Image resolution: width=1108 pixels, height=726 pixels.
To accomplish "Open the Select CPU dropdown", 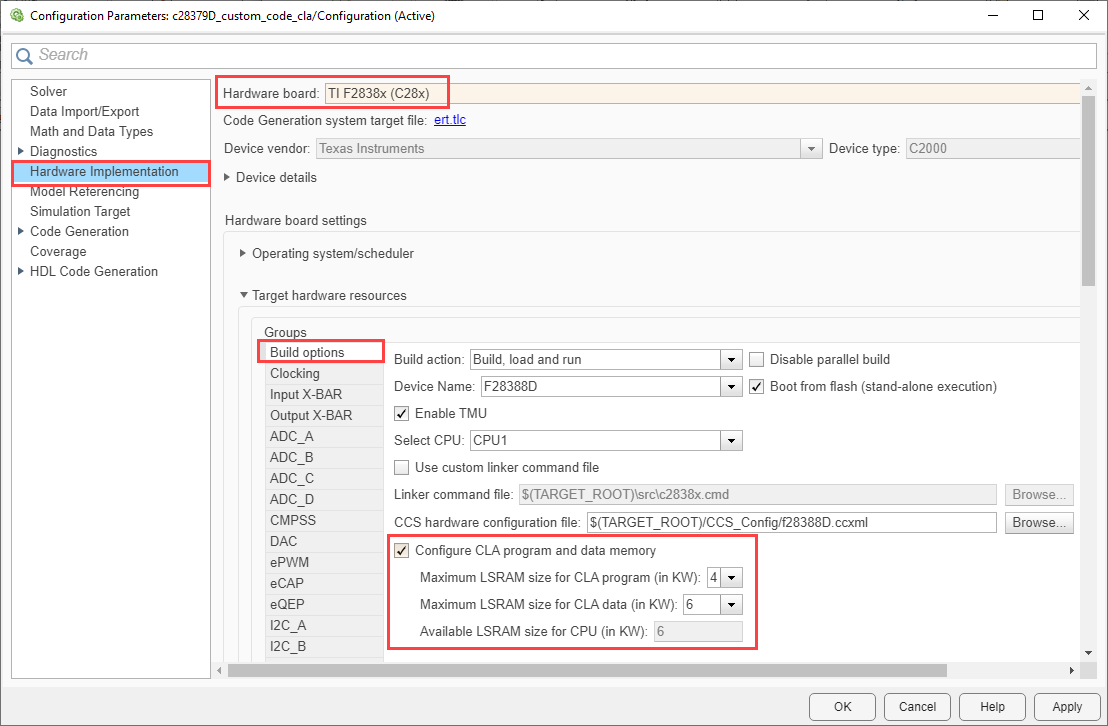I will (606, 440).
